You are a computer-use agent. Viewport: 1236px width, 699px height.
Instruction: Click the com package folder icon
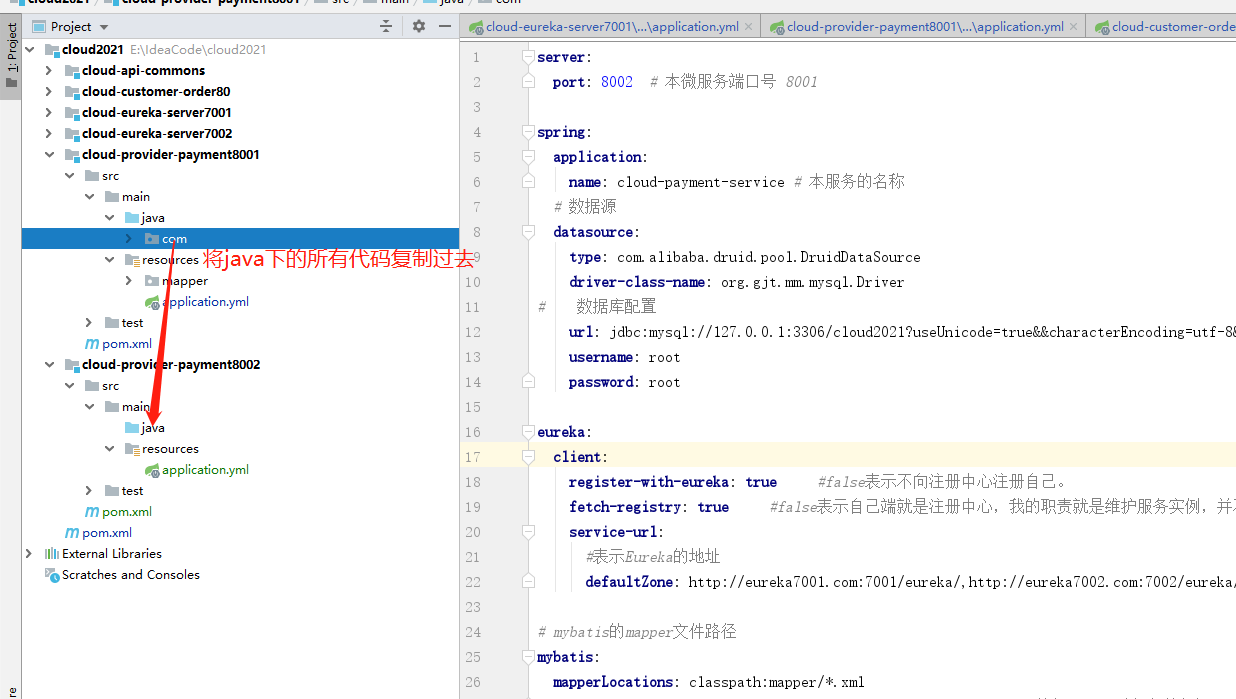(x=152, y=239)
